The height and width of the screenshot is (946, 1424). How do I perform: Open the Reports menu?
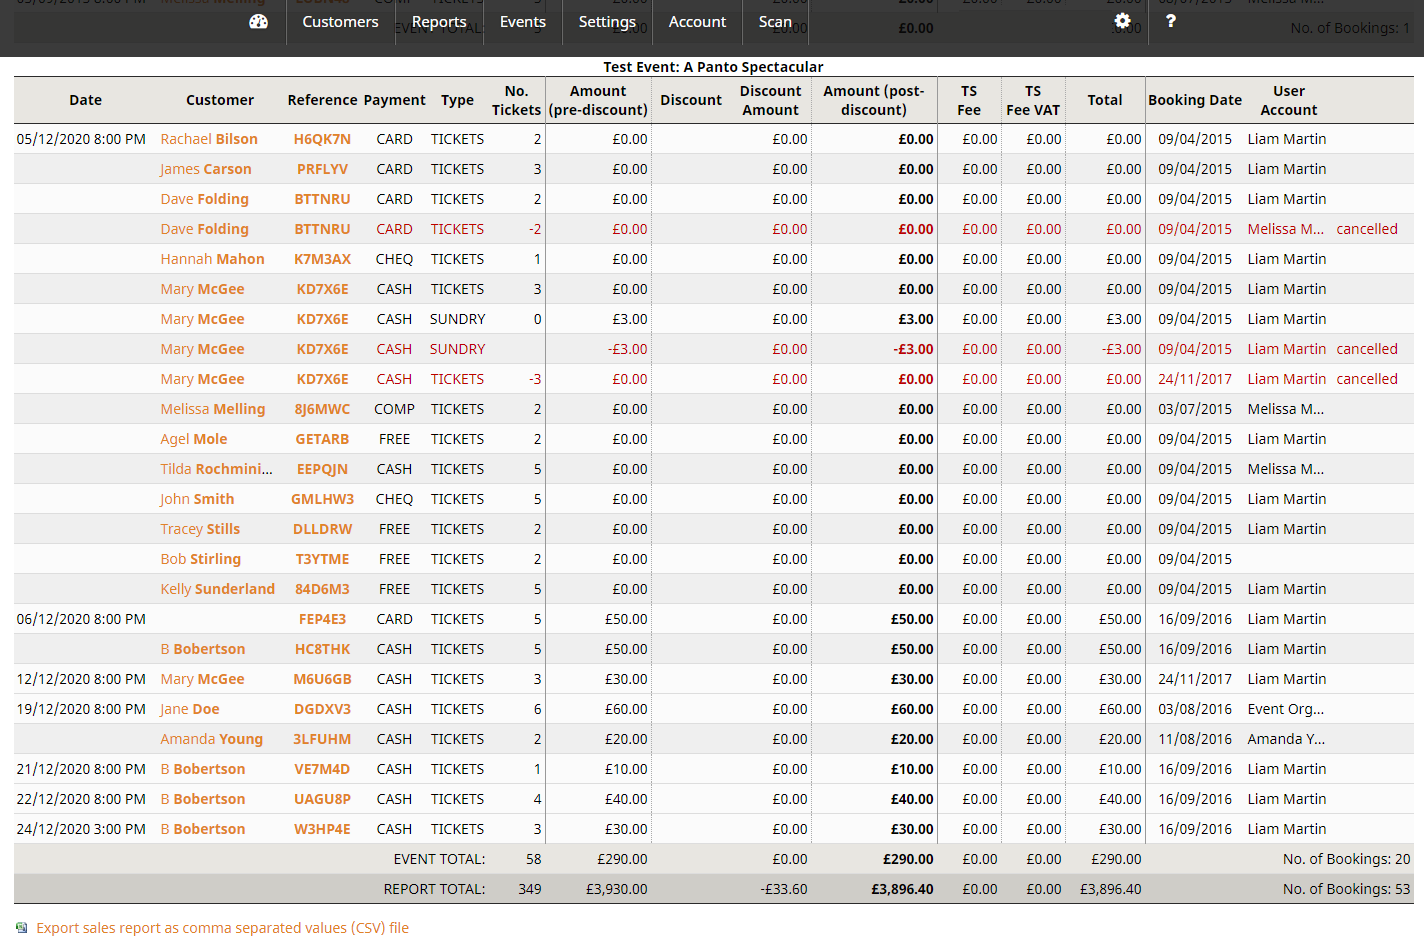coord(439,22)
